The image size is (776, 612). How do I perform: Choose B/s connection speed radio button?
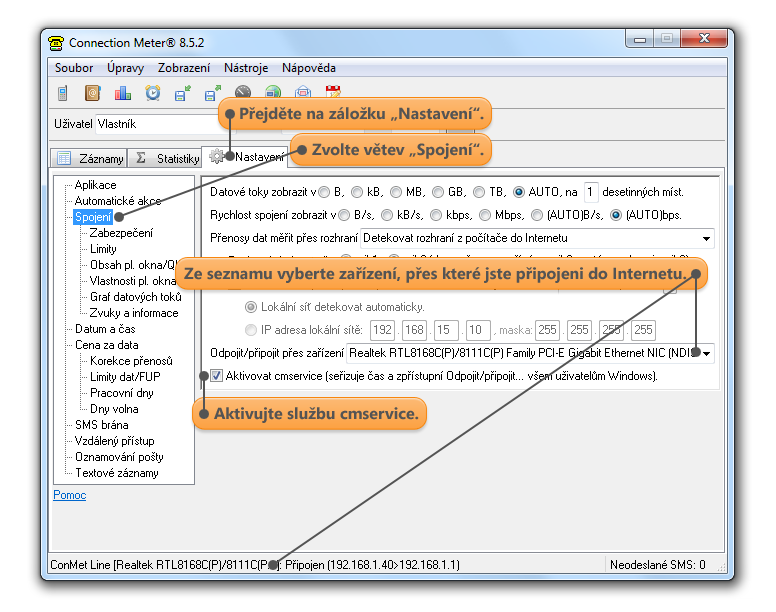(x=344, y=215)
